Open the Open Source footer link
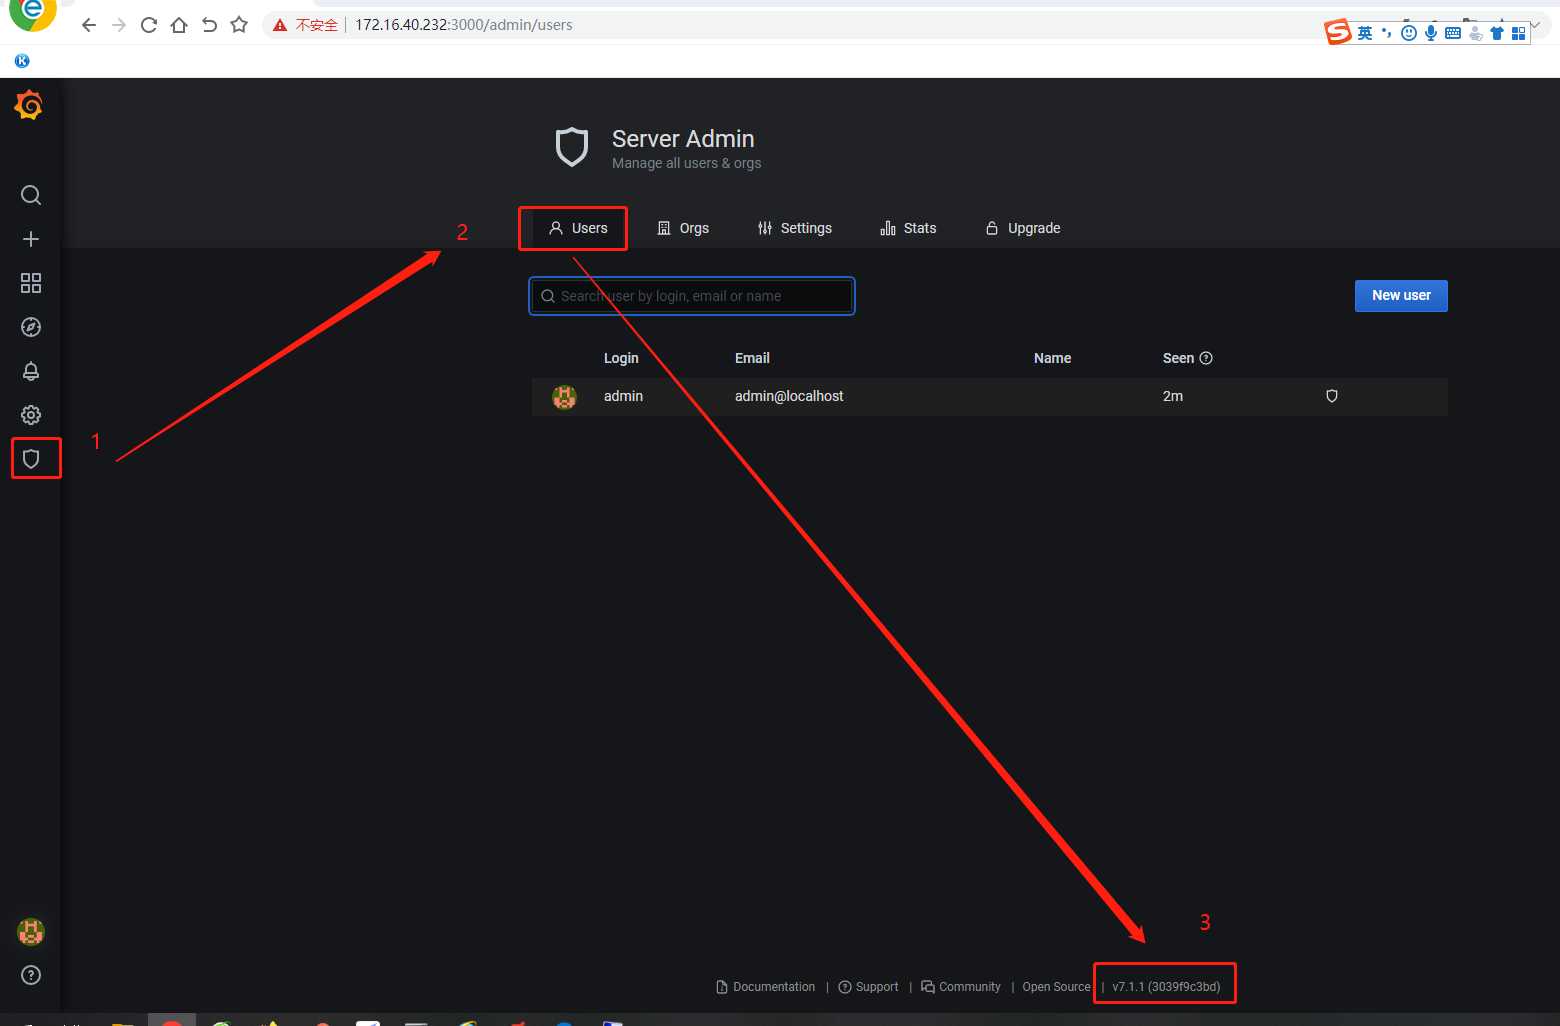The width and height of the screenshot is (1560, 1026). tap(1056, 987)
